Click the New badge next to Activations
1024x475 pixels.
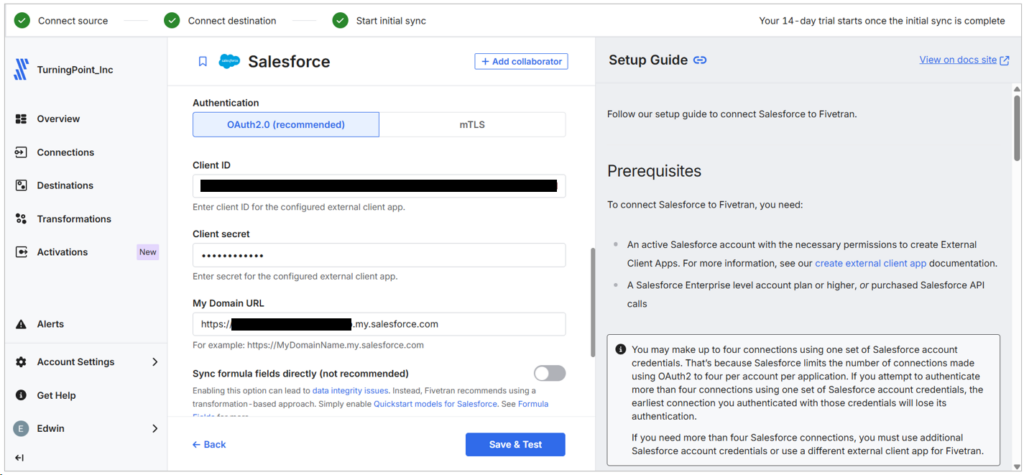148,252
